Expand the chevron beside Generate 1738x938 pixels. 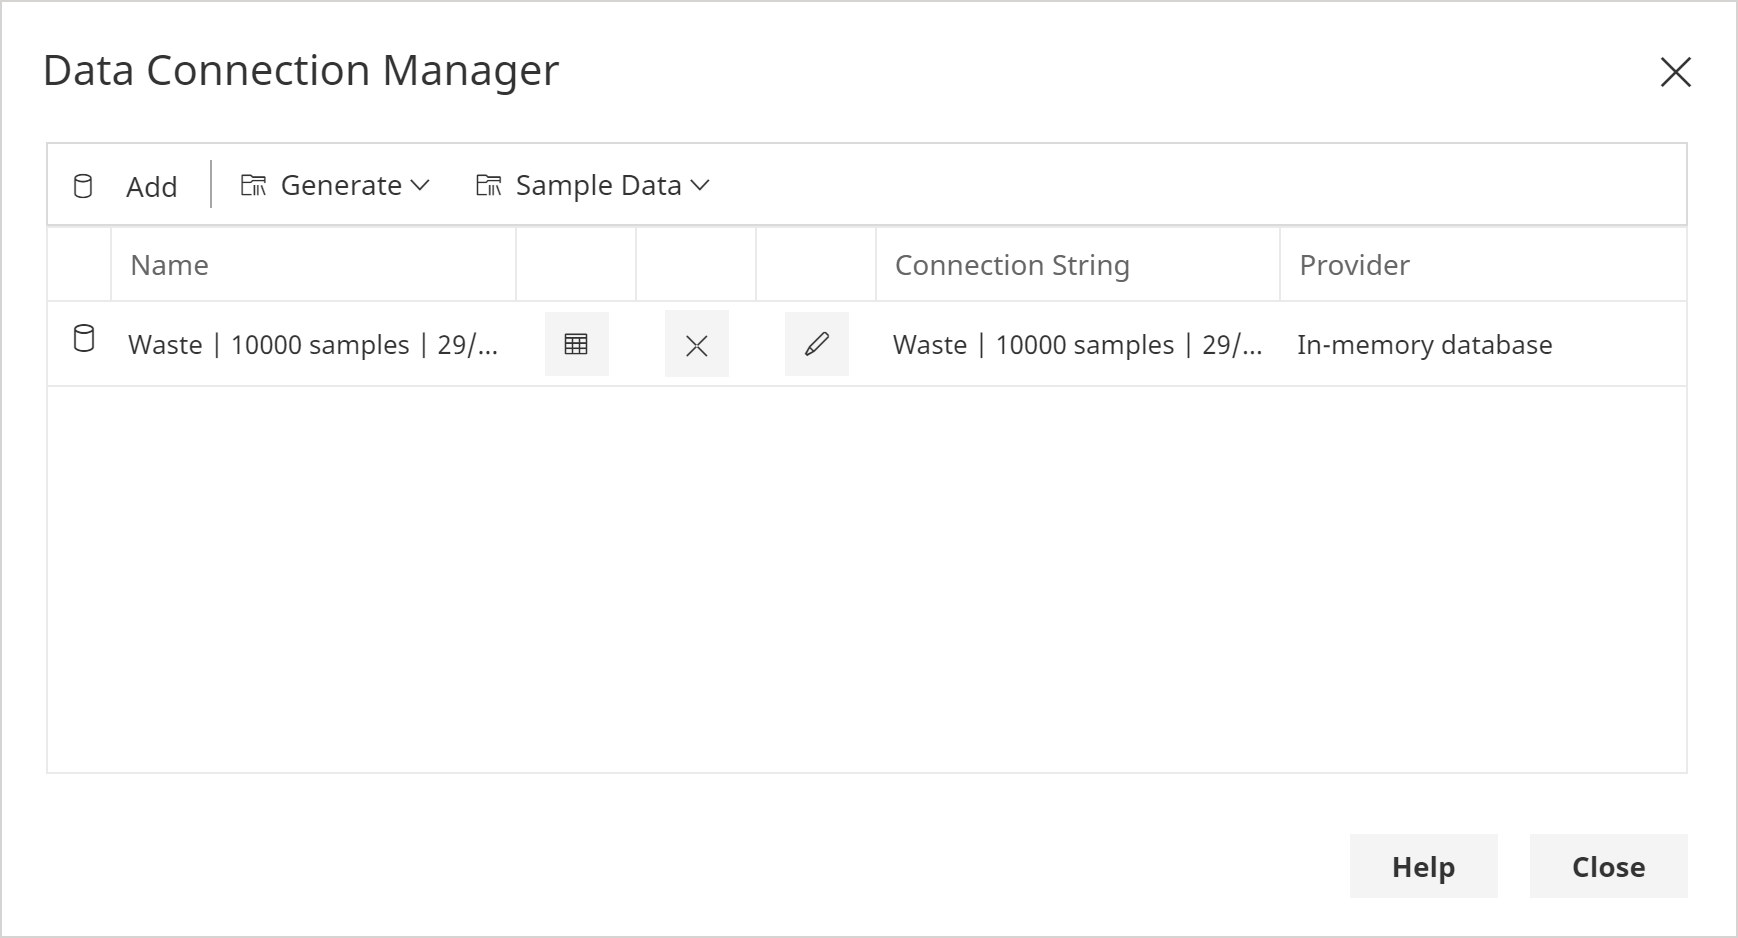pyautogui.click(x=420, y=185)
